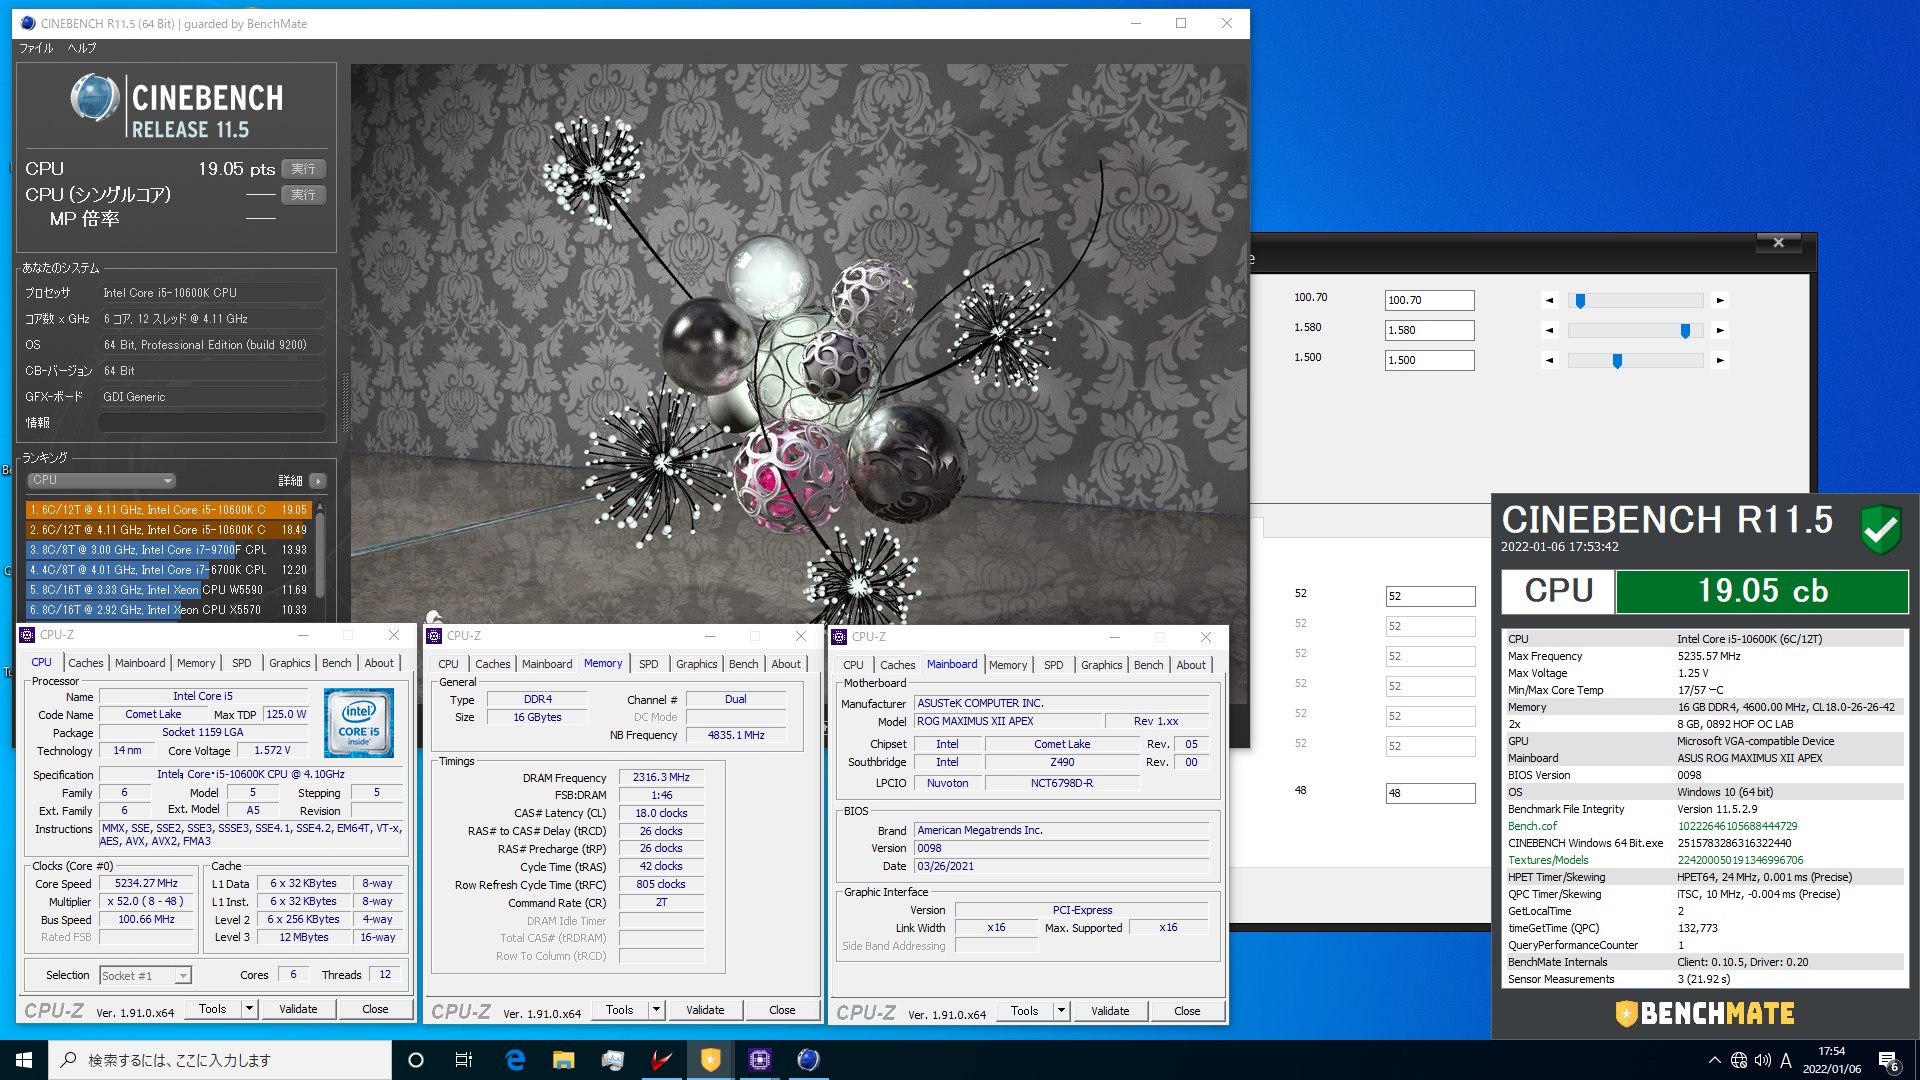This screenshot has width=1920, height=1080.
Task: Expand Tools dropdown arrow in Mainboard tab window
Action: tap(1062, 1011)
